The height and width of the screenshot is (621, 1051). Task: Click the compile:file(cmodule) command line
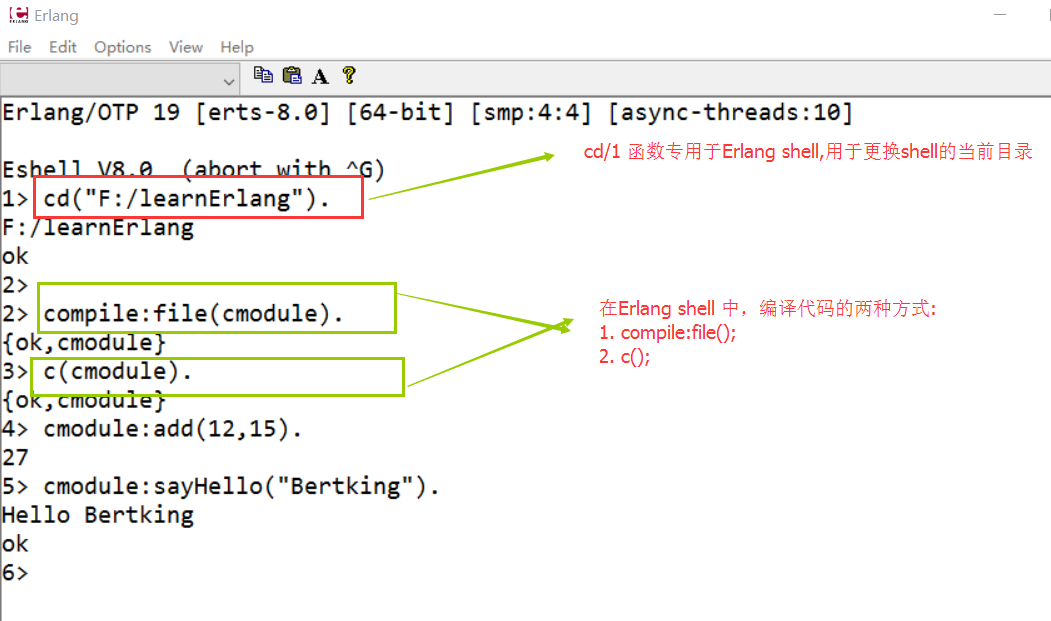(193, 314)
